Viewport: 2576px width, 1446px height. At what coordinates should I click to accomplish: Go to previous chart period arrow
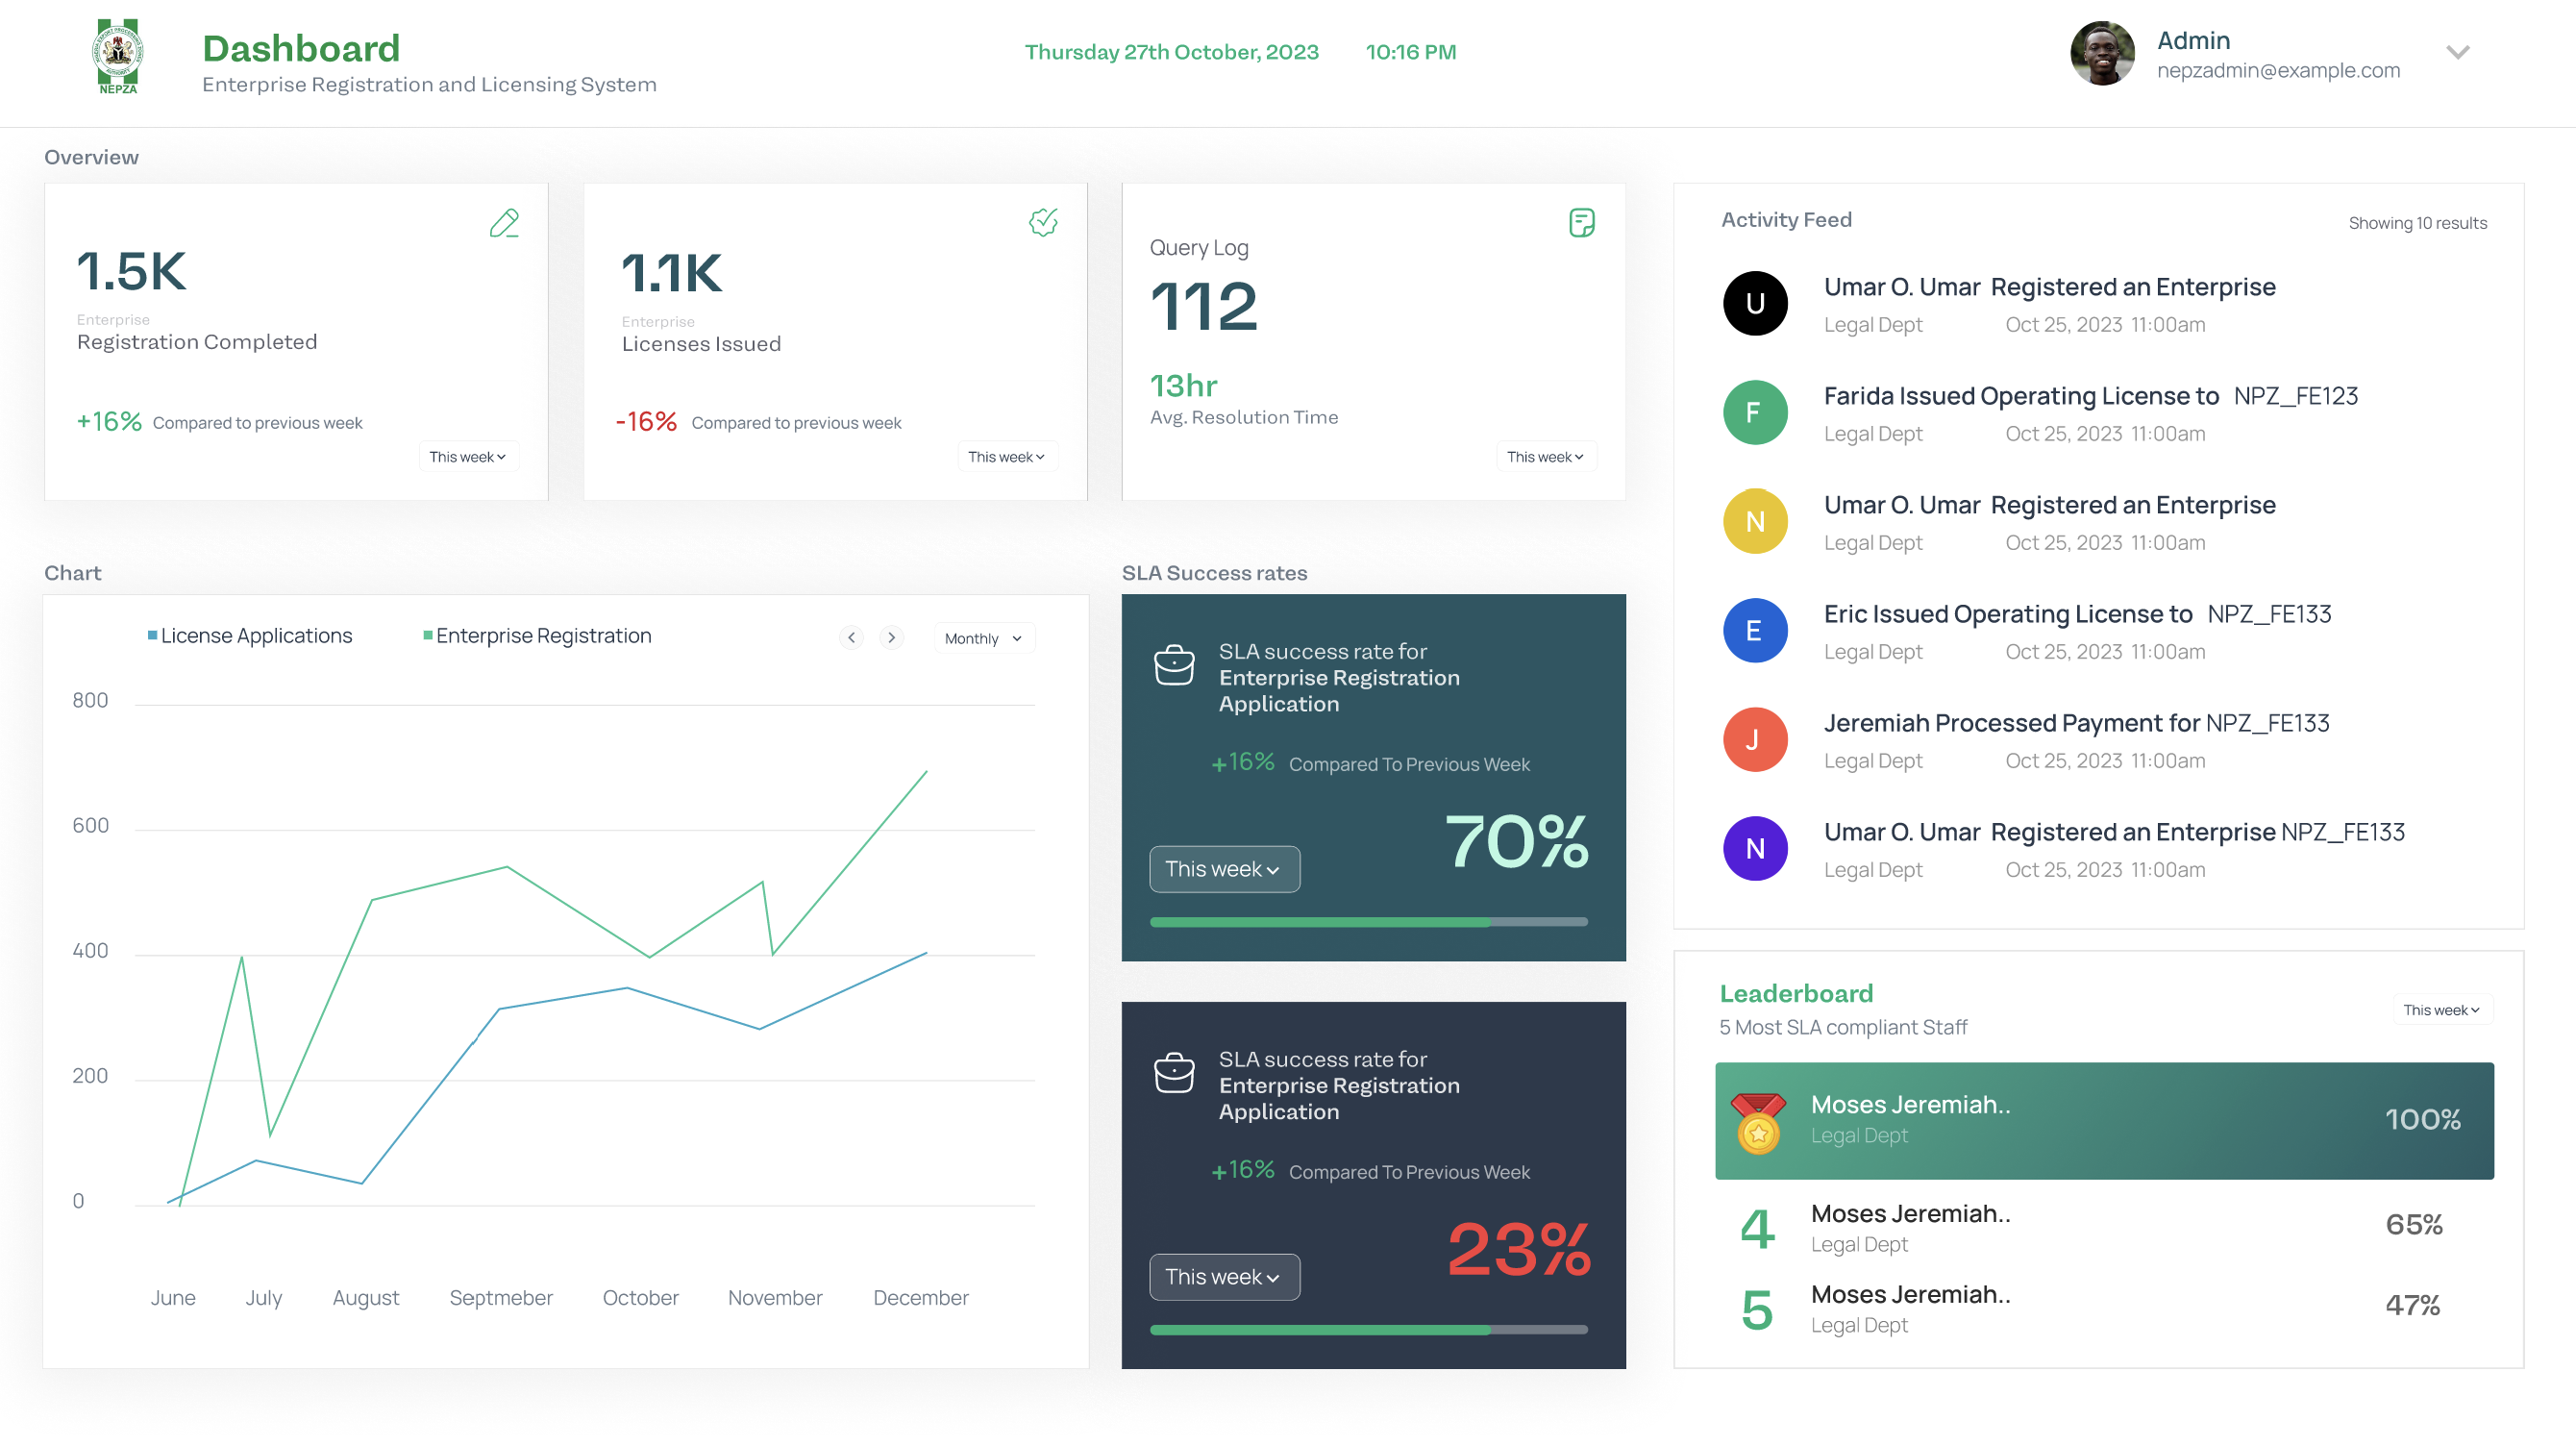pyautogui.click(x=851, y=638)
